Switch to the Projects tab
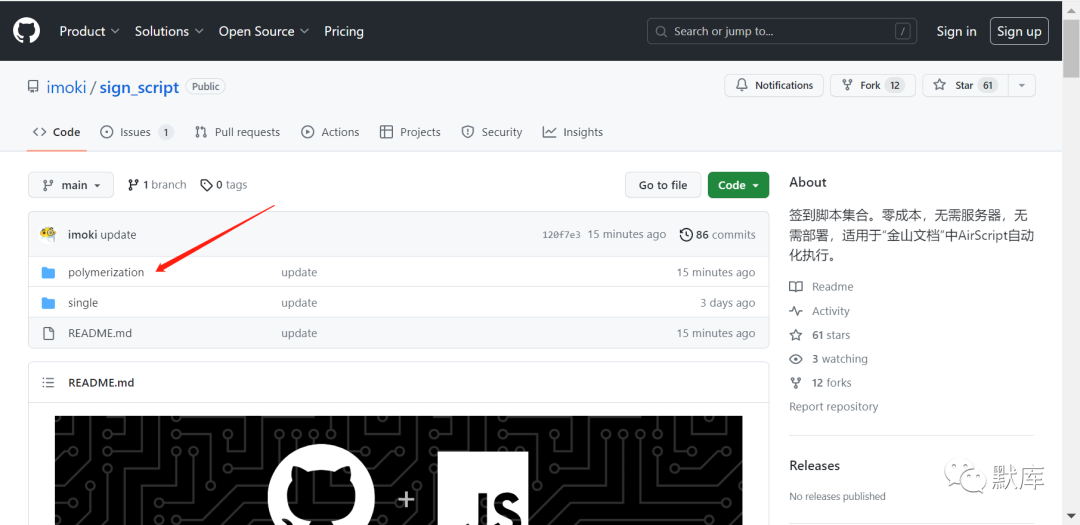The height and width of the screenshot is (525, 1080). [411, 132]
